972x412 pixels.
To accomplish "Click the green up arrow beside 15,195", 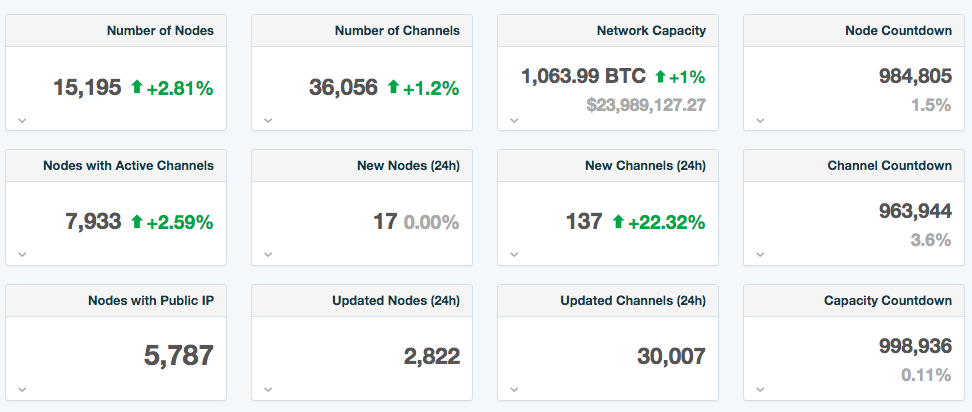I will click(x=137, y=88).
